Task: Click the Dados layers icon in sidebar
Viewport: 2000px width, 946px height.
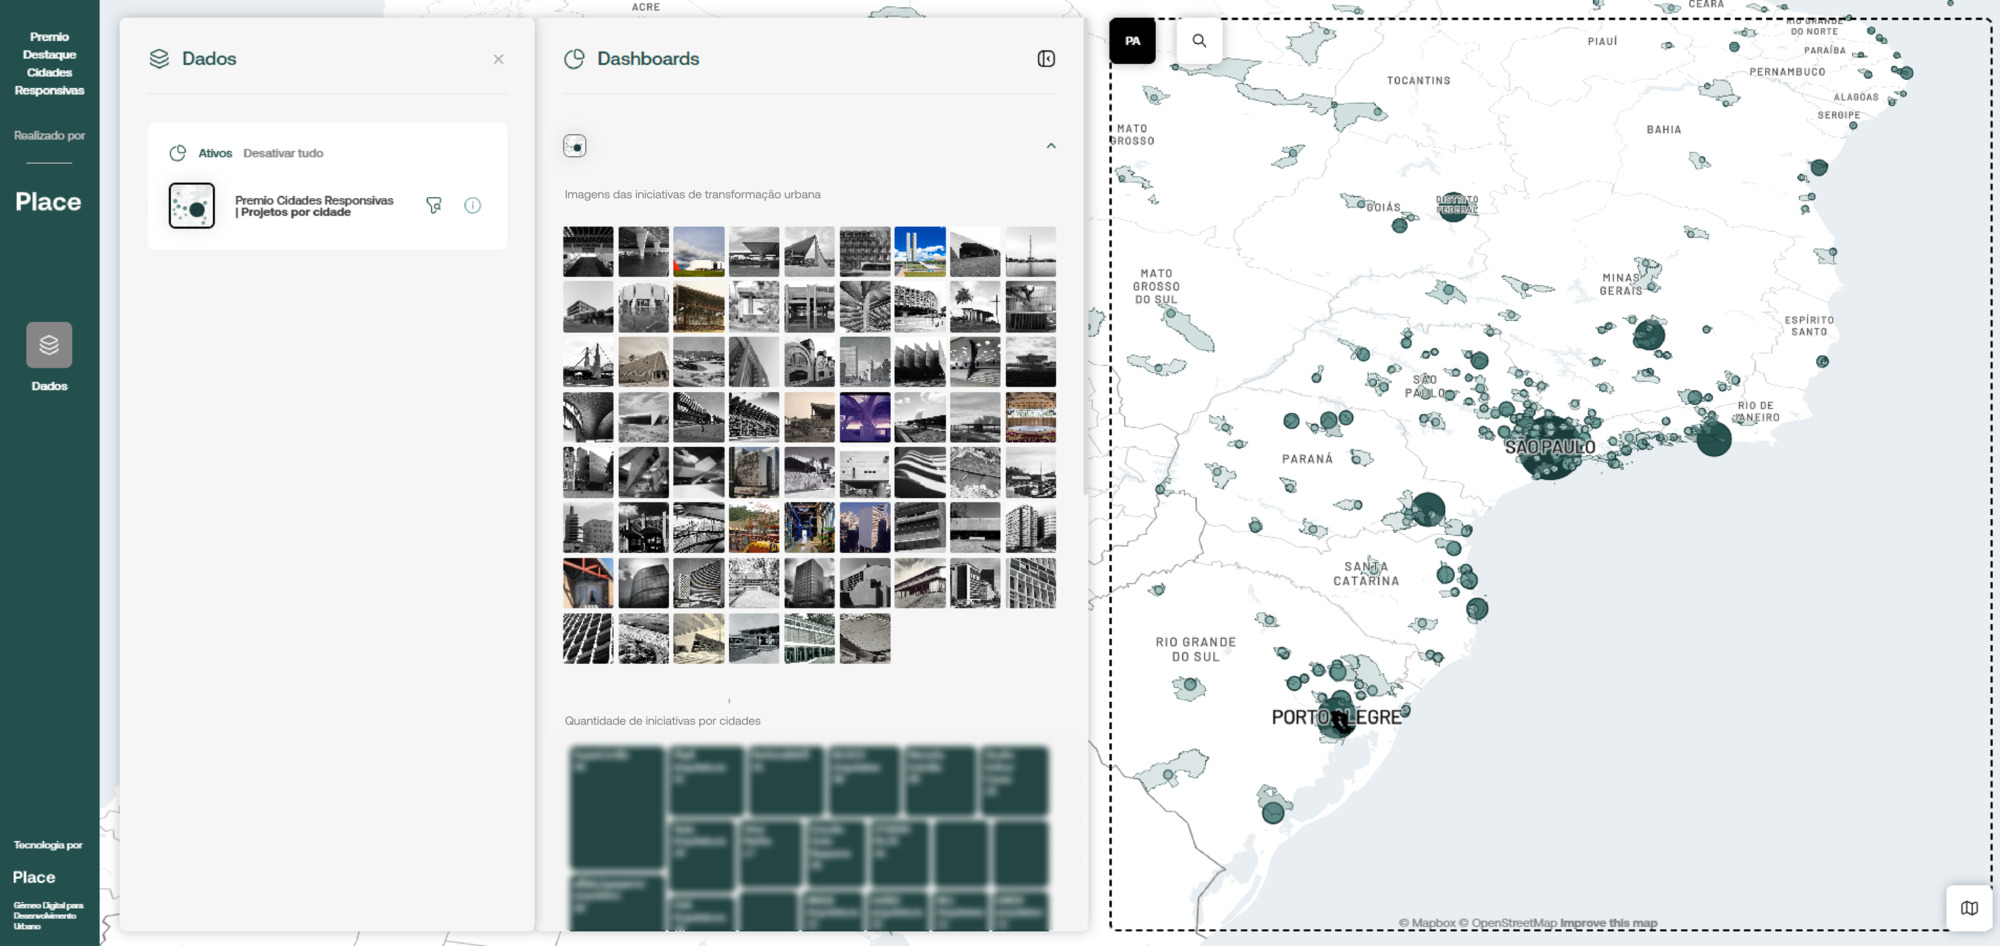Action: [x=49, y=345]
